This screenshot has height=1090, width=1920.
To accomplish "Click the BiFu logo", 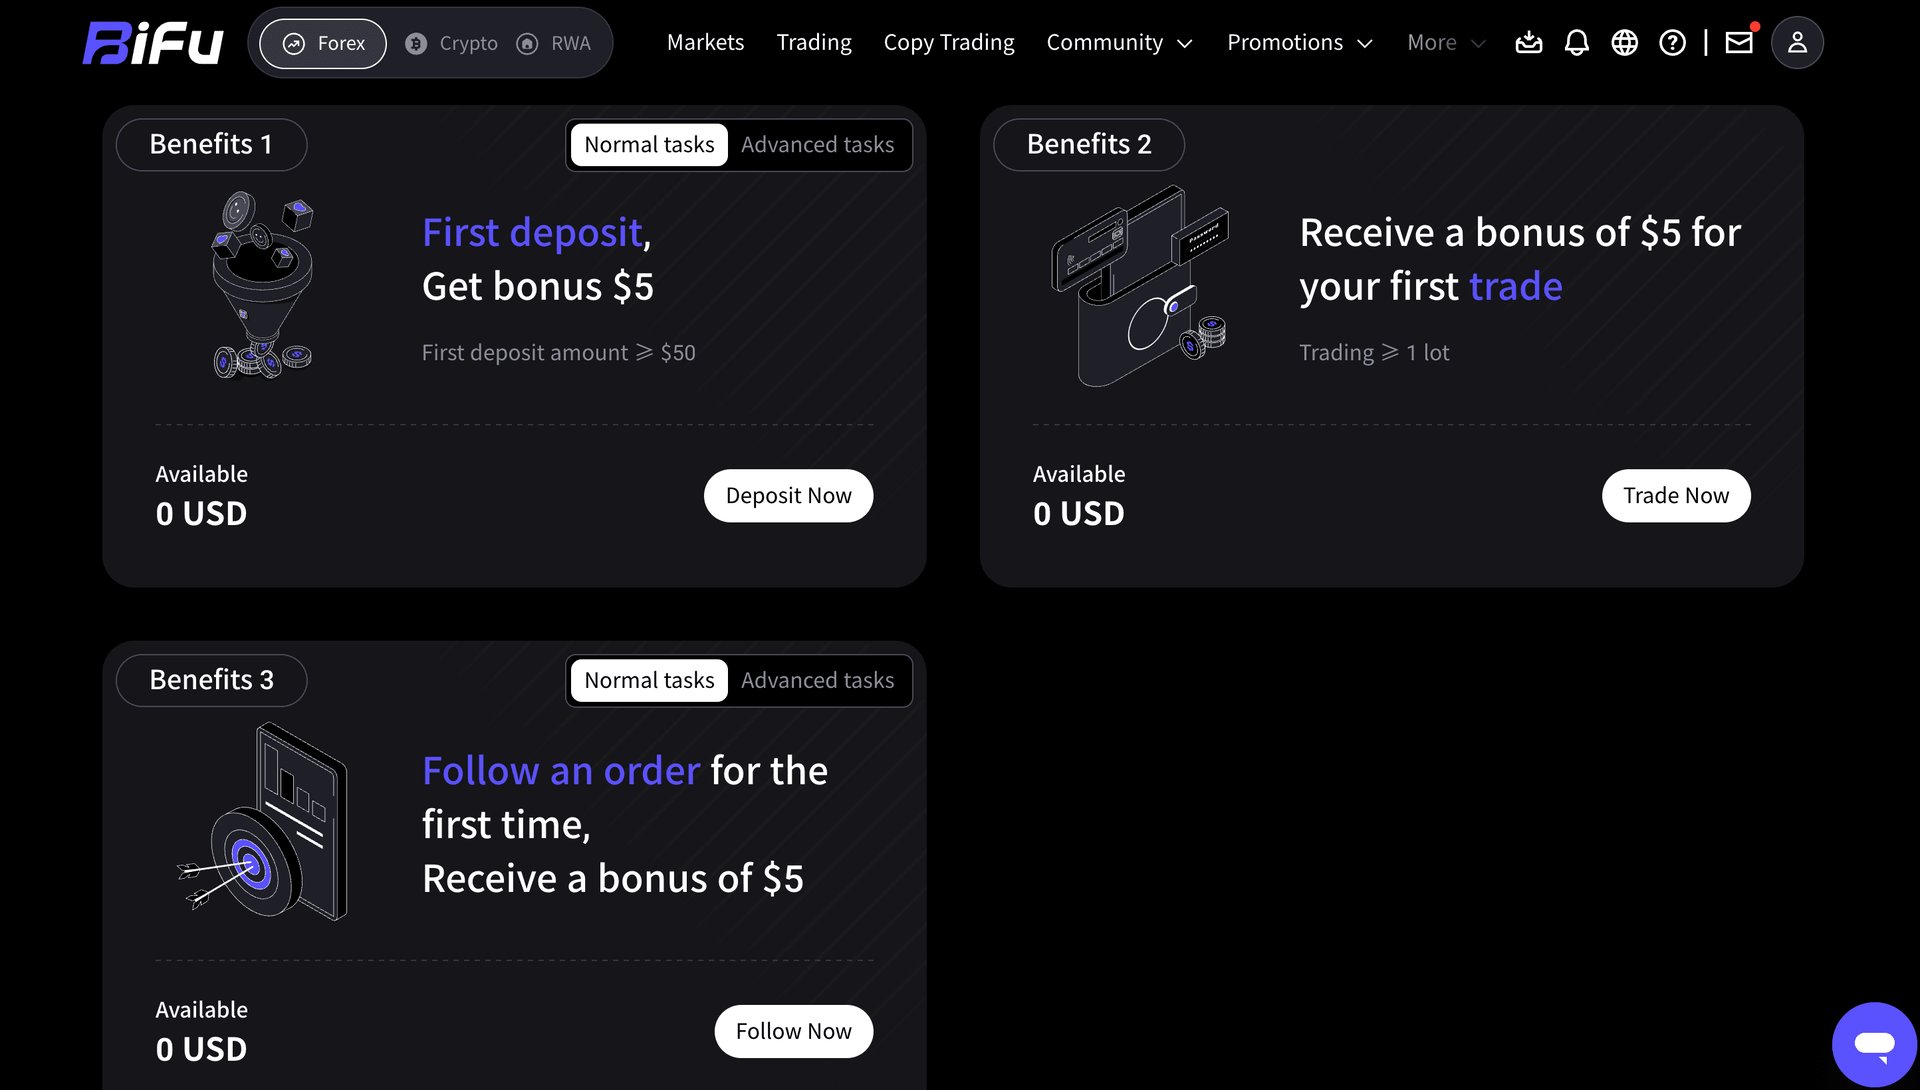I will 153,43.
